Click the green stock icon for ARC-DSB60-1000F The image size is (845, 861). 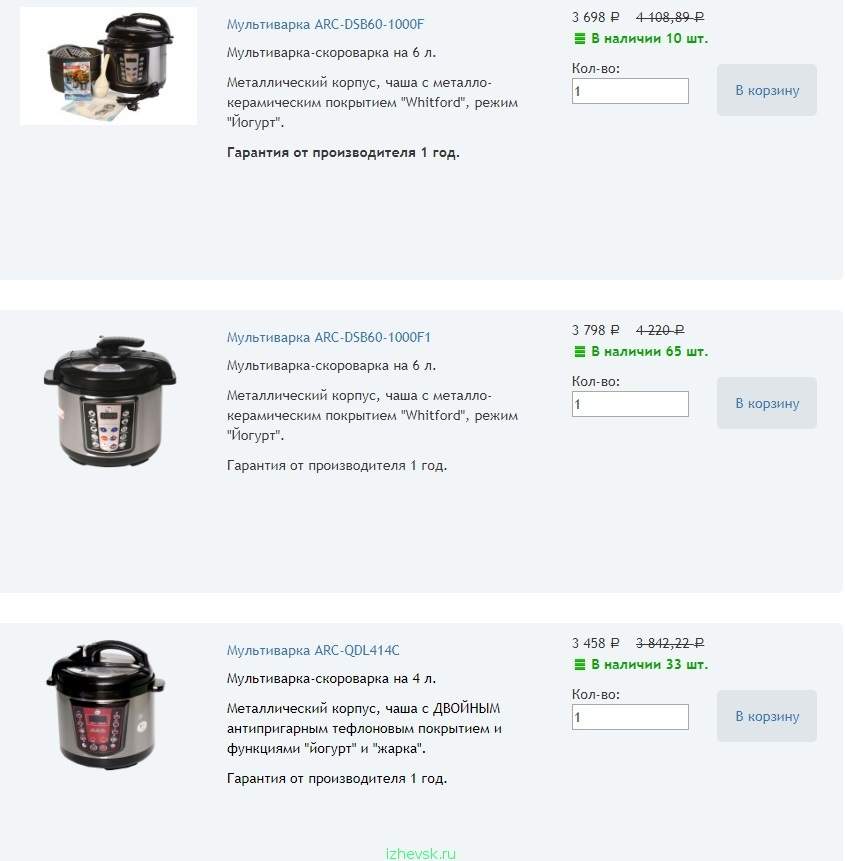(580, 38)
